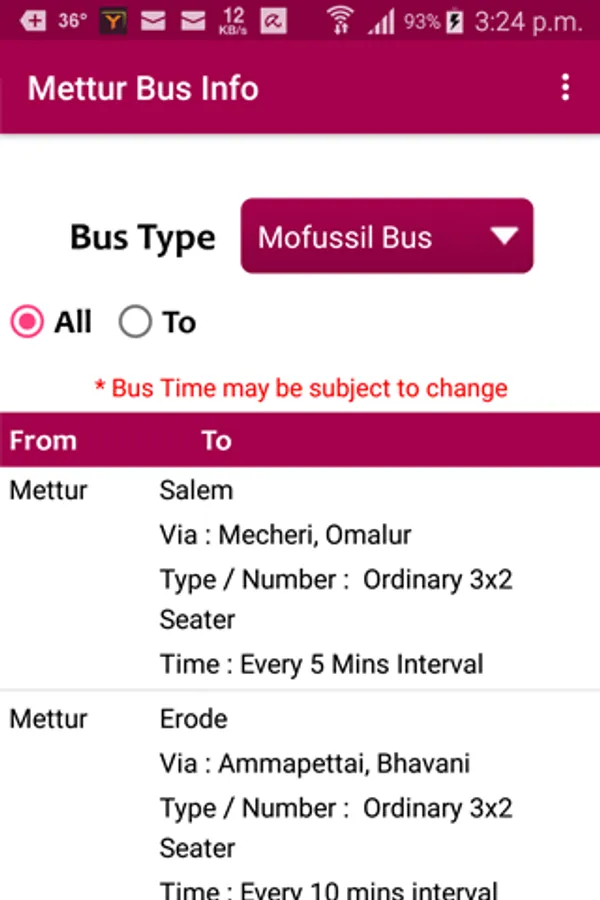Tap the first mail notification icon
Screen dimensions: 600x900
tap(153, 21)
